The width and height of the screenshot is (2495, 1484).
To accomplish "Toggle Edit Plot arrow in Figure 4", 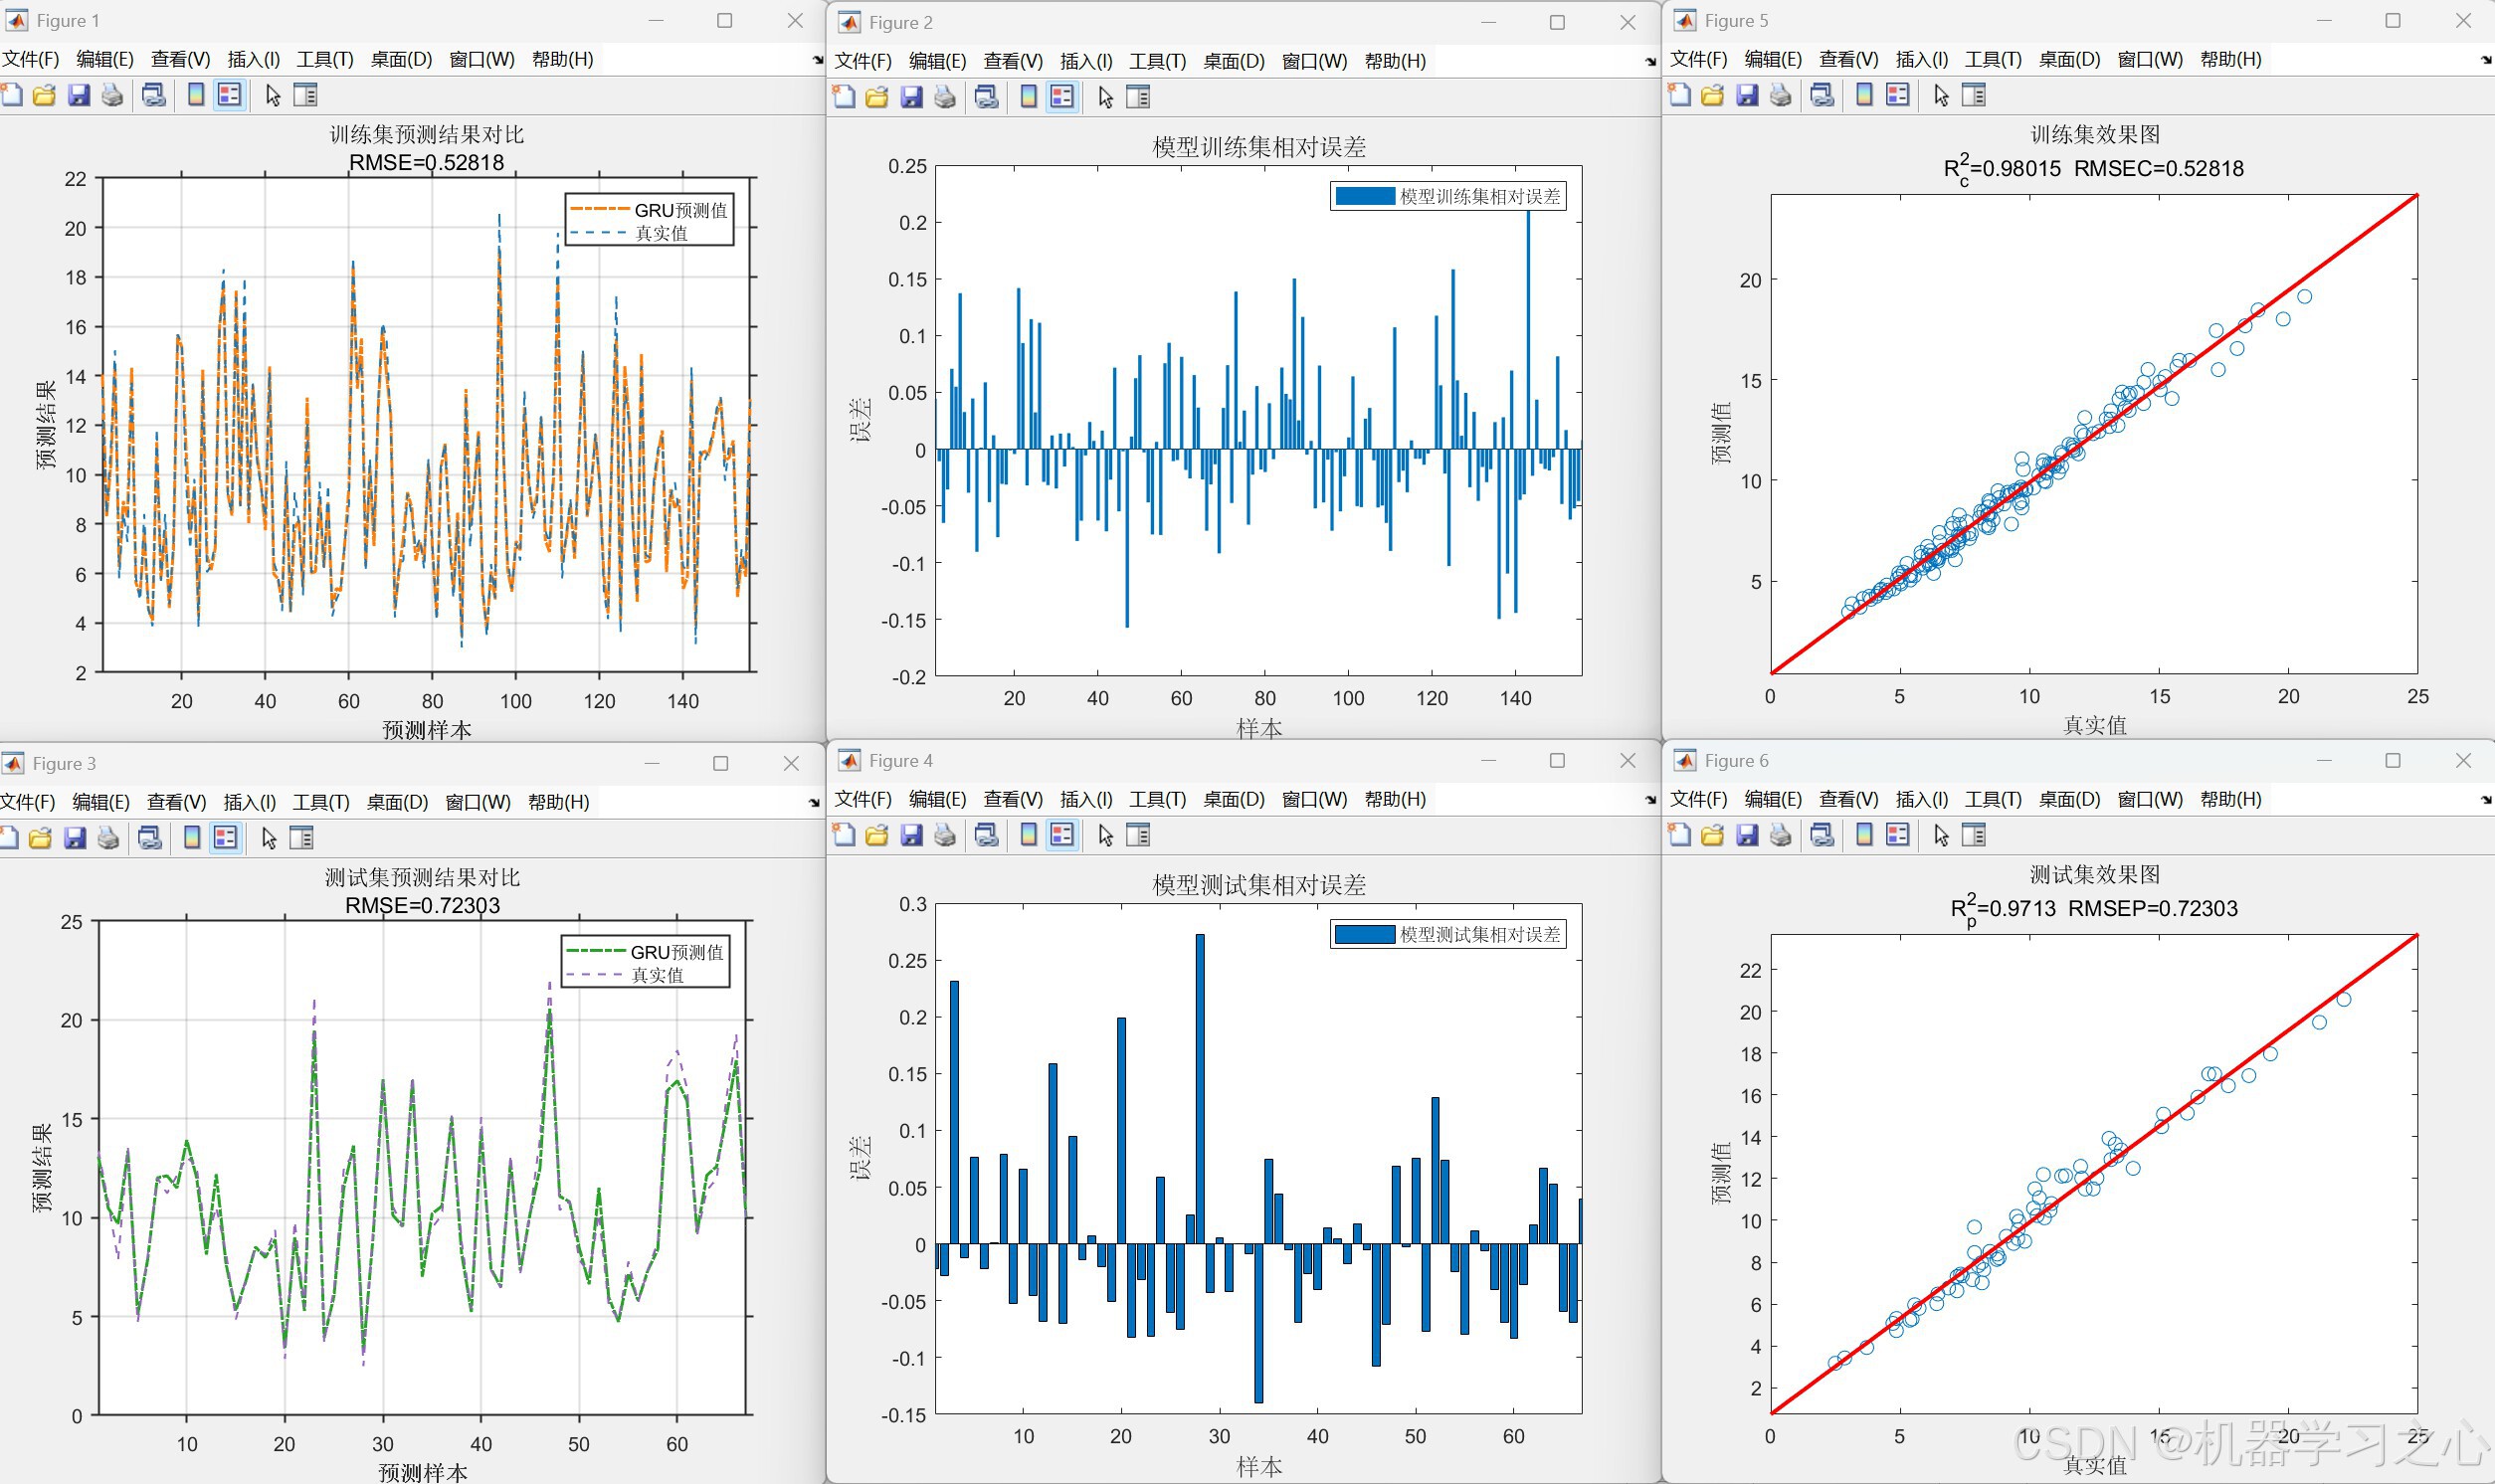I will [x=1105, y=836].
